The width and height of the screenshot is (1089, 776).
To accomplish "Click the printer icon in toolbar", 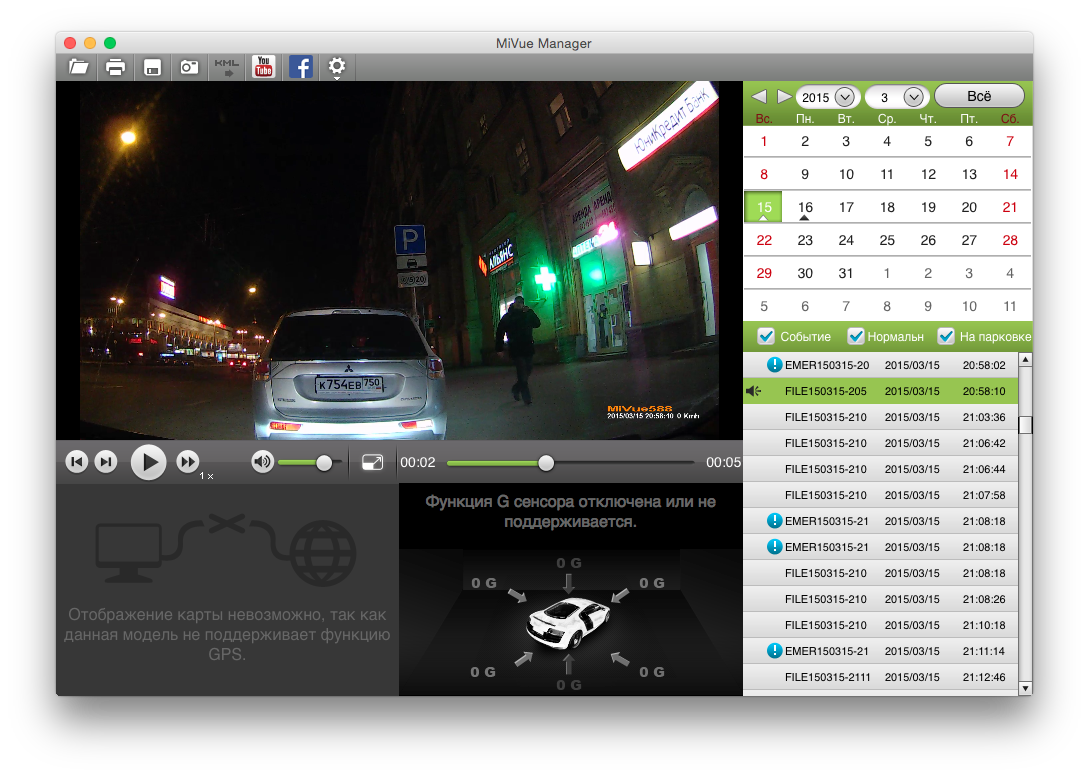I will [x=115, y=67].
